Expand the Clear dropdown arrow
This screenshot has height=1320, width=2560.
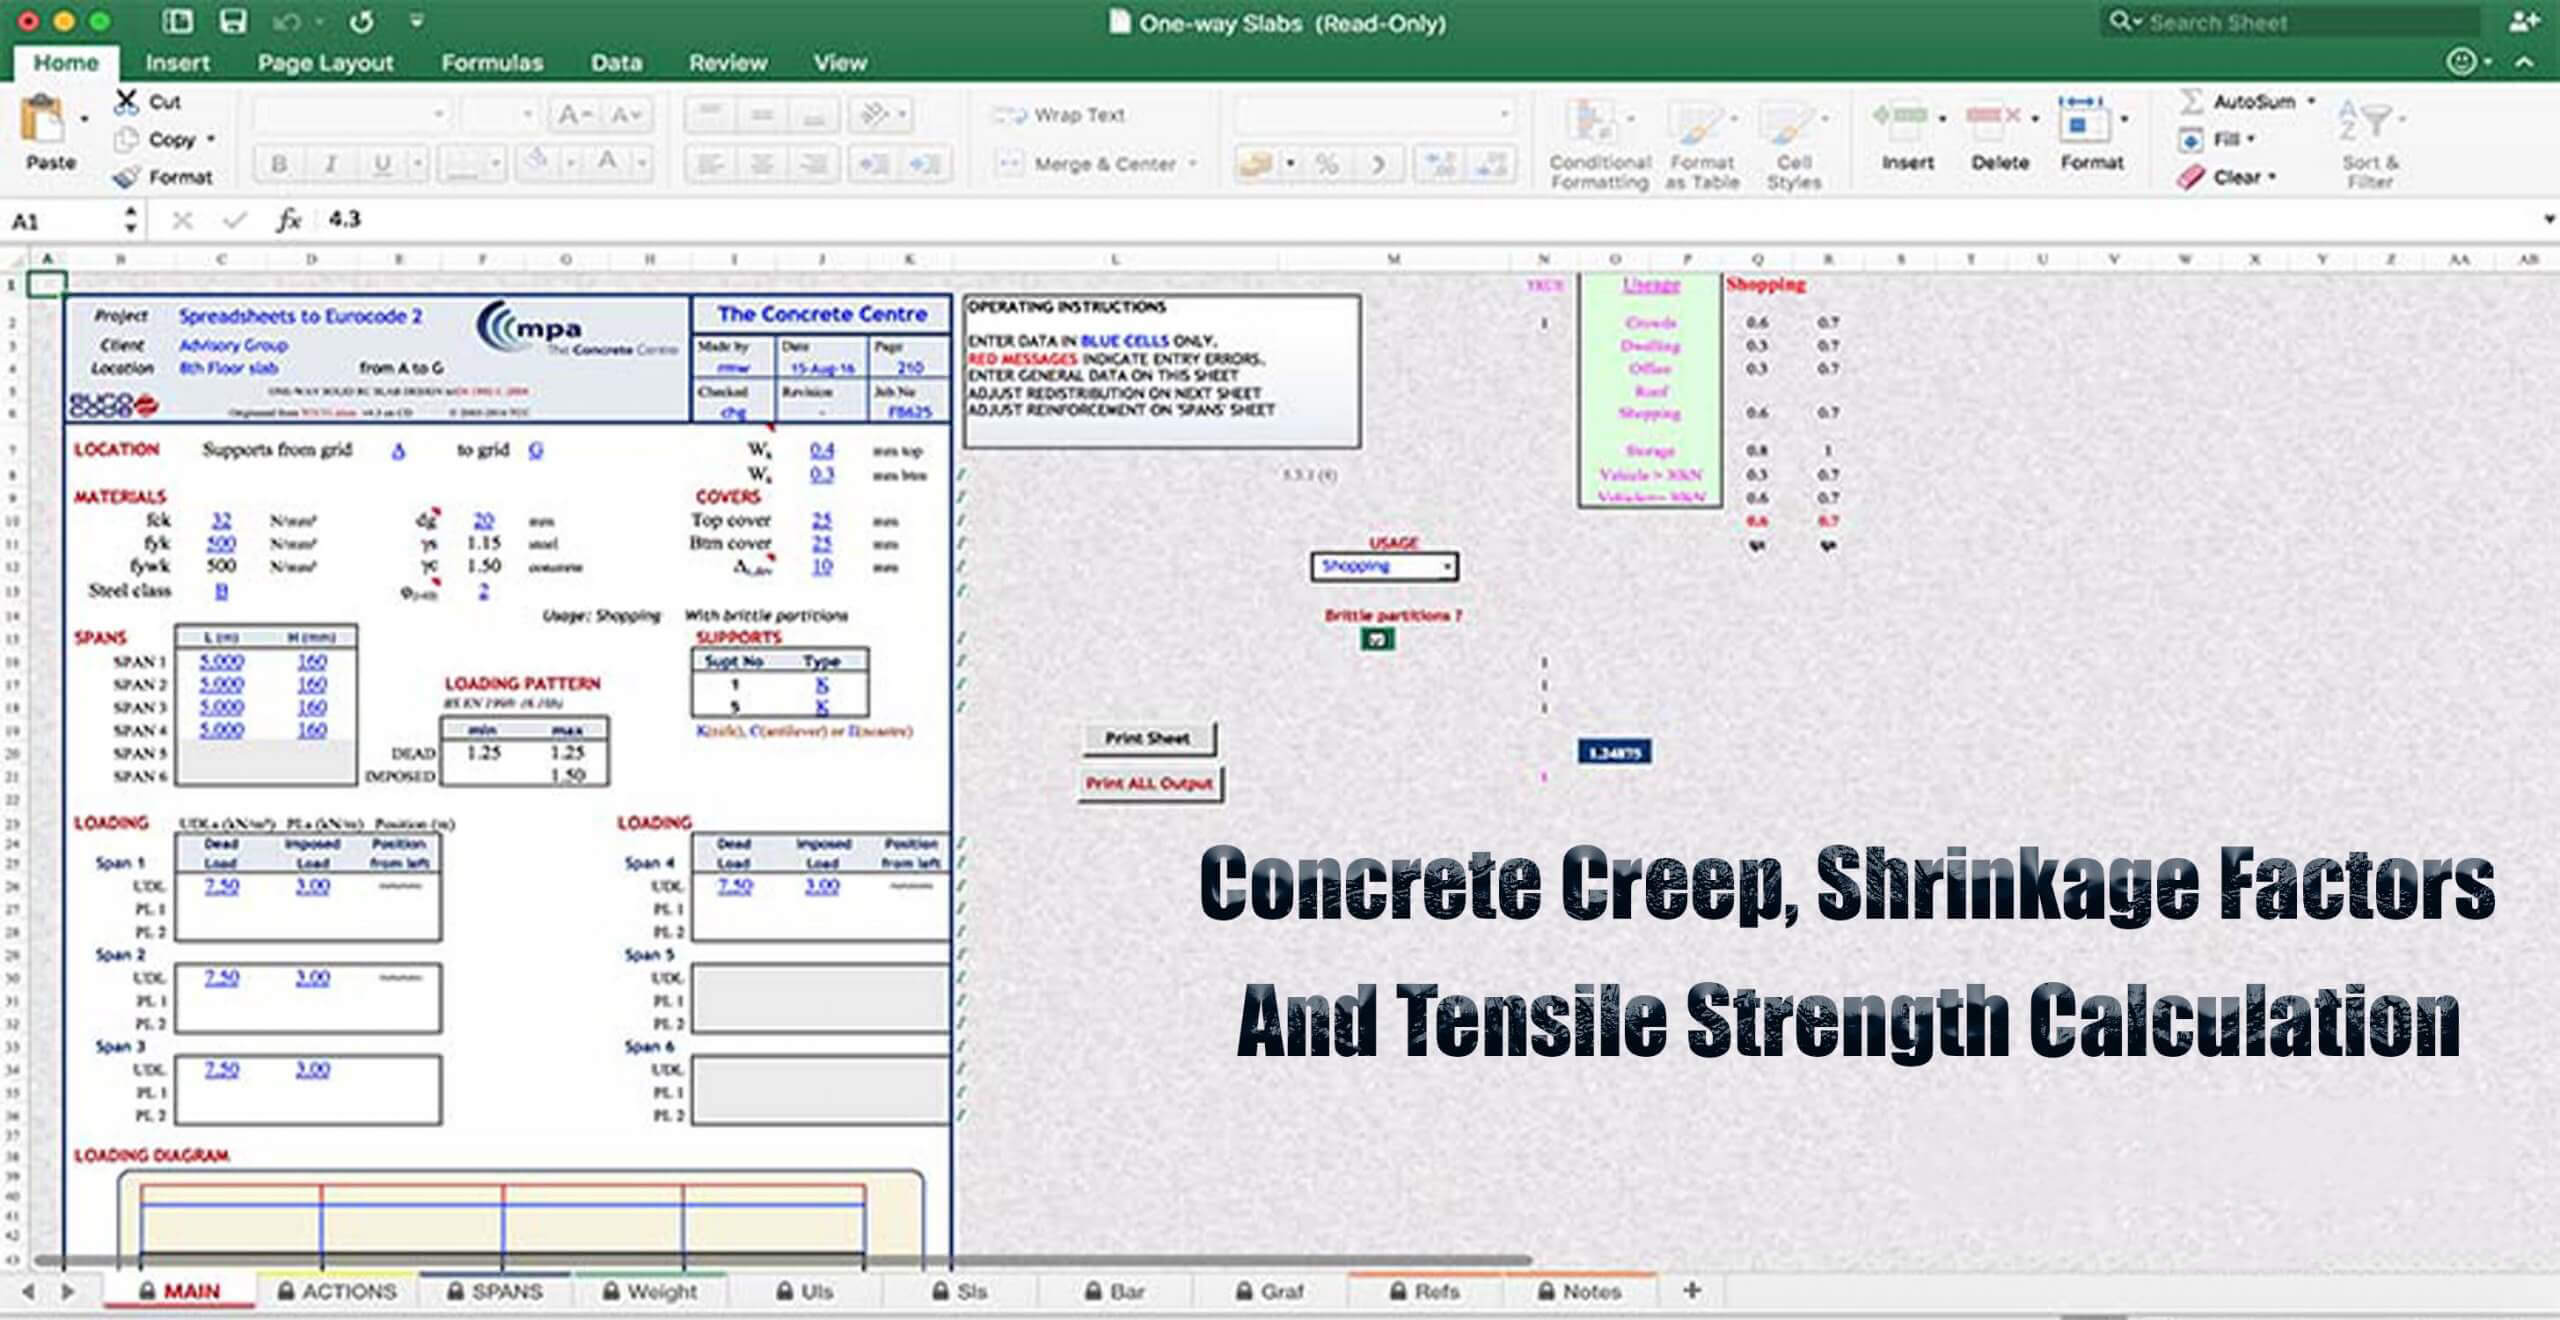(2272, 177)
